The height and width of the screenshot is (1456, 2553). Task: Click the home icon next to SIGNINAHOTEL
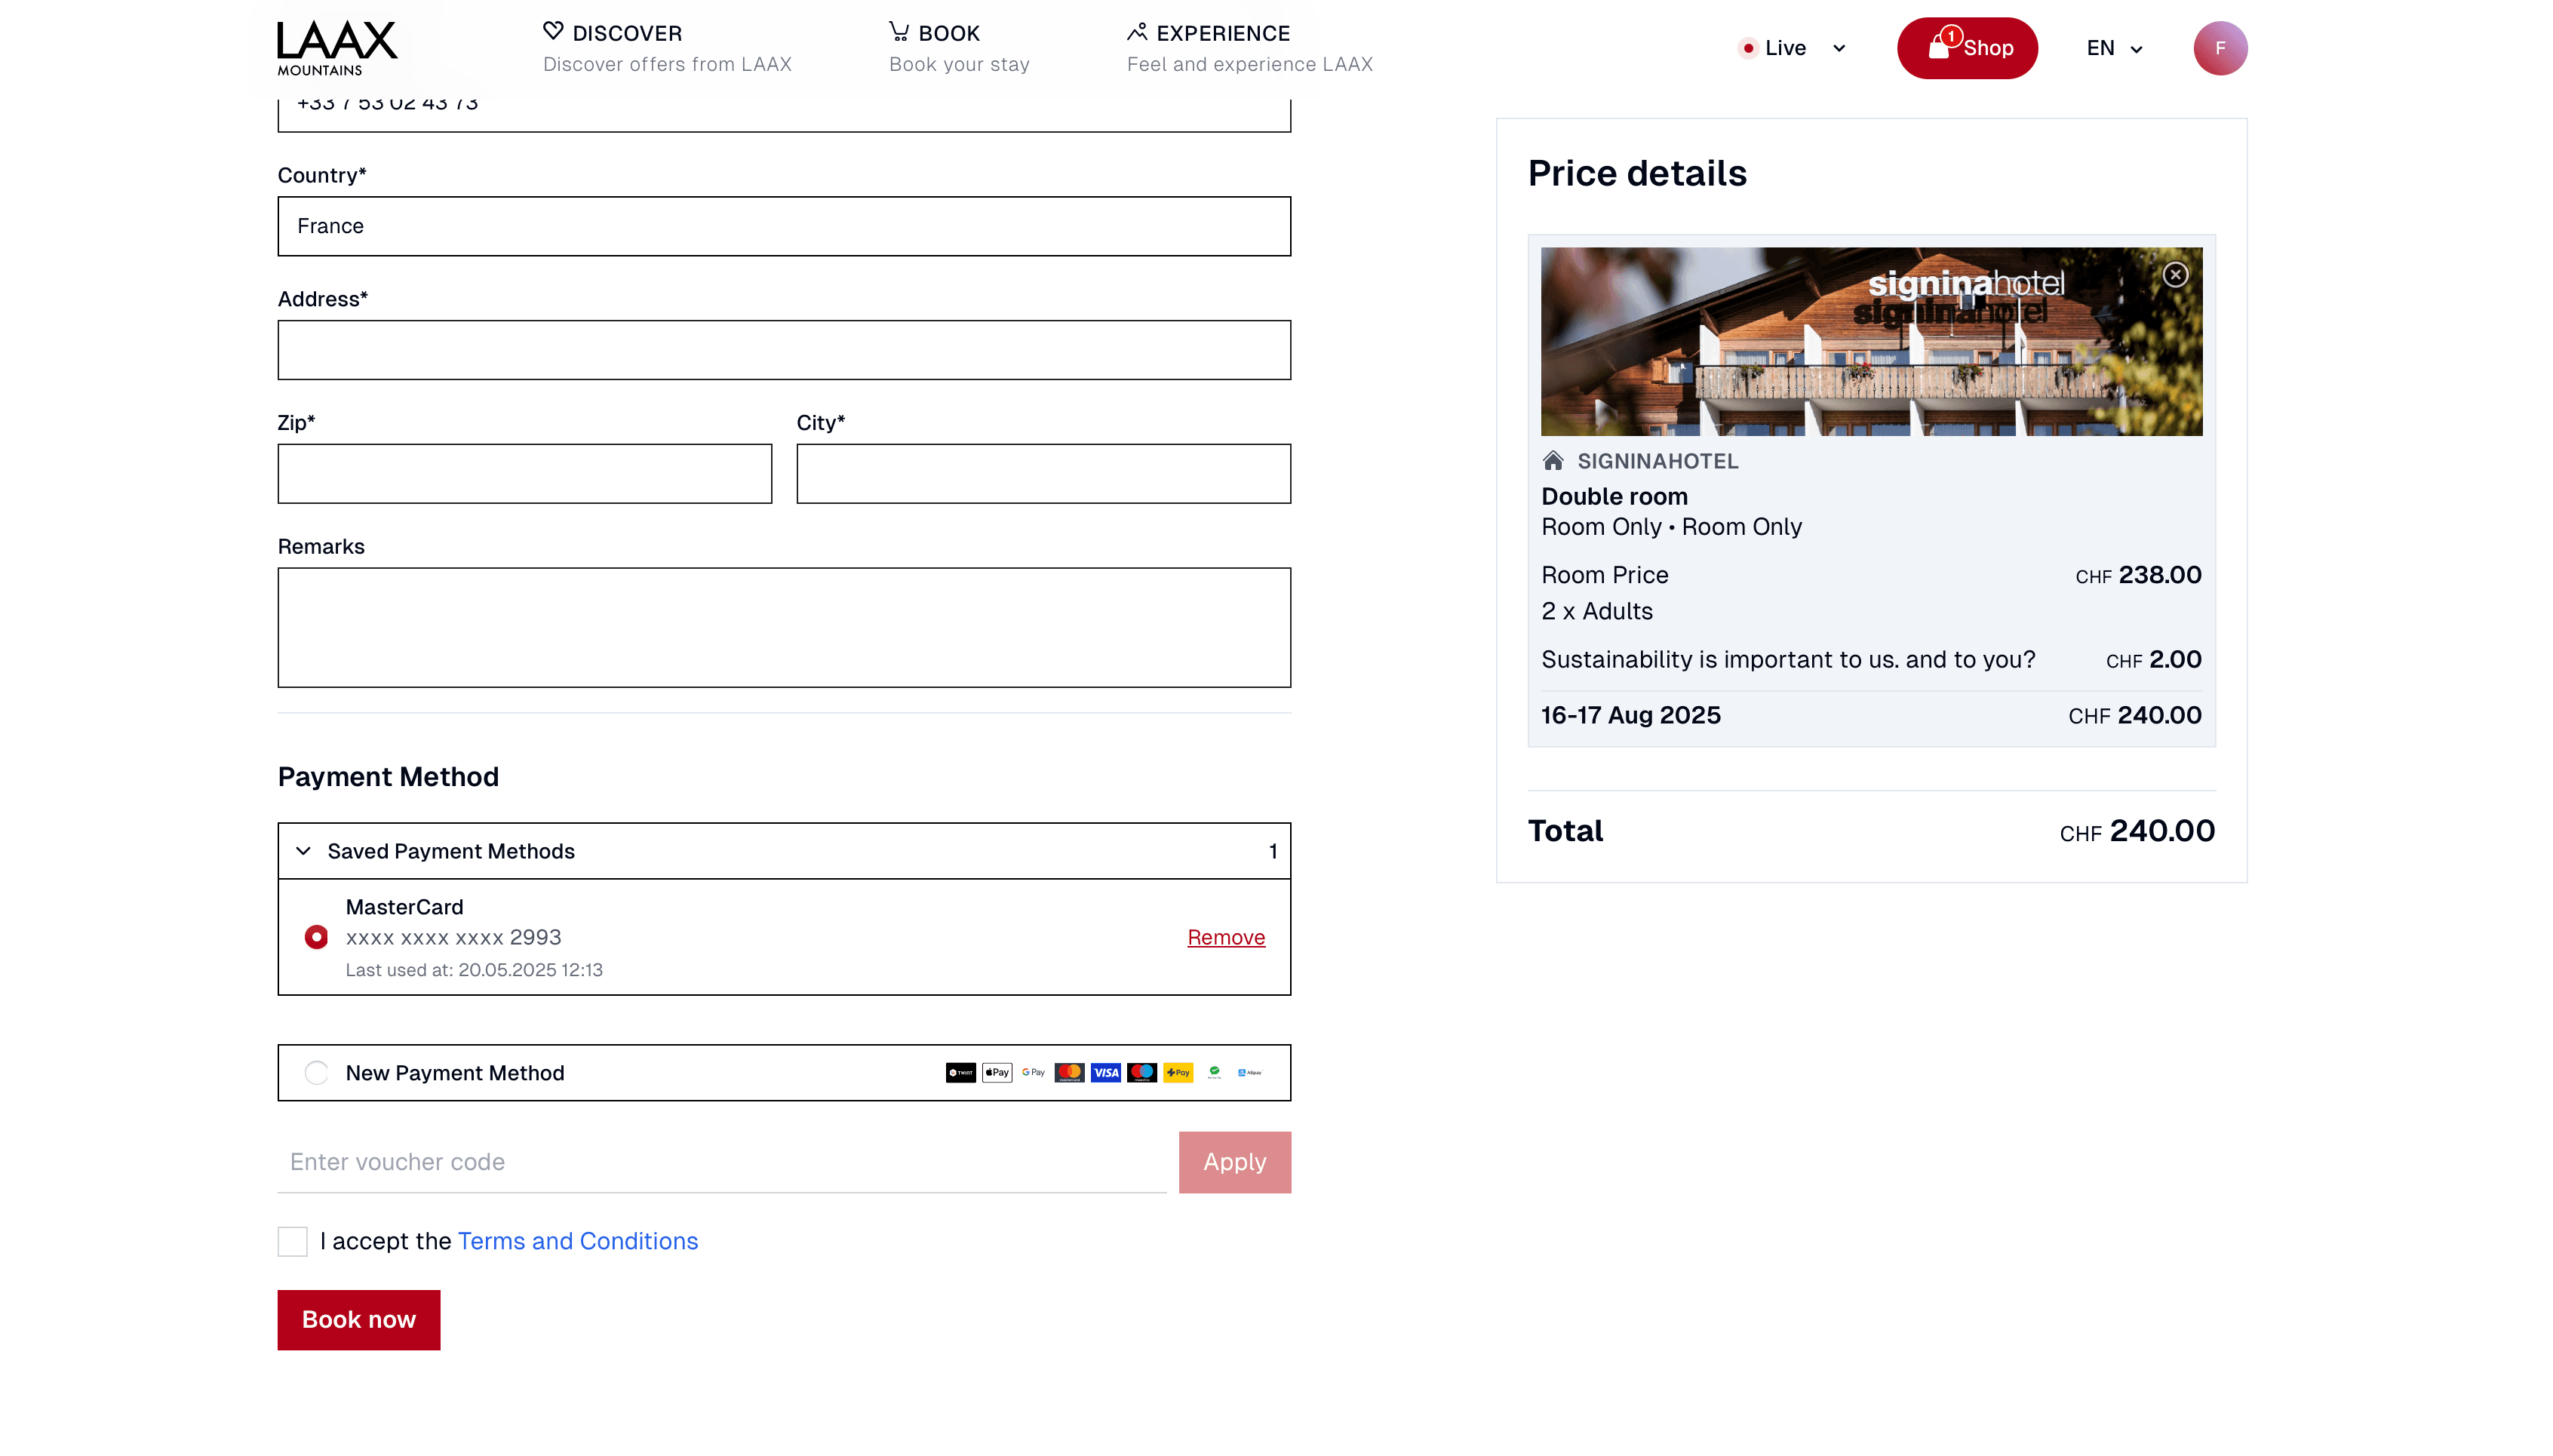(x=1553, y=461)
